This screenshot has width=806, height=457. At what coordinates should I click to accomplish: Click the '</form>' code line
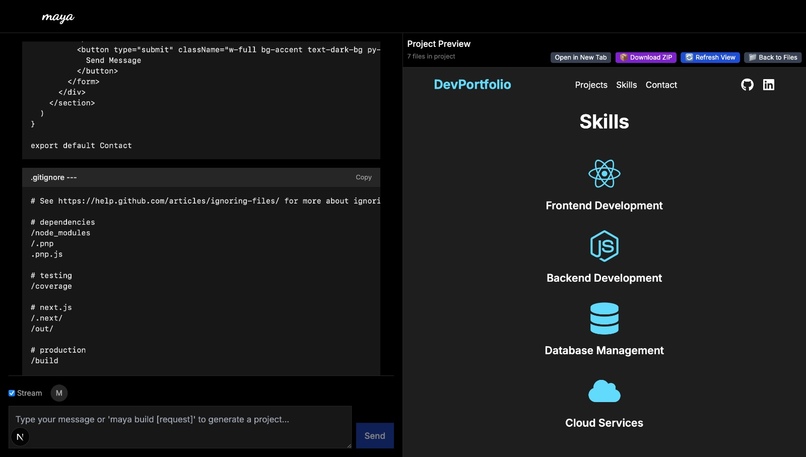[83, 82]
